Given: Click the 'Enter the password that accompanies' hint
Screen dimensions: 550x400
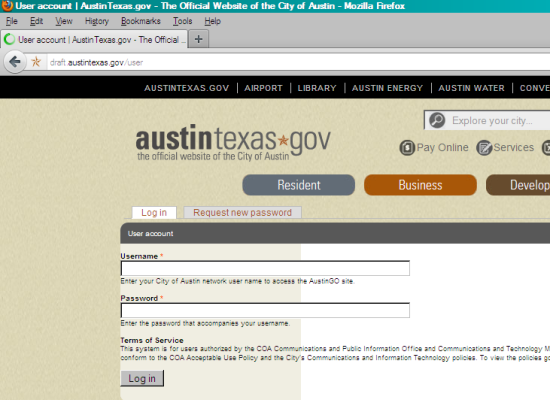Looking at the screenshot, I should (x=205, y=323).
